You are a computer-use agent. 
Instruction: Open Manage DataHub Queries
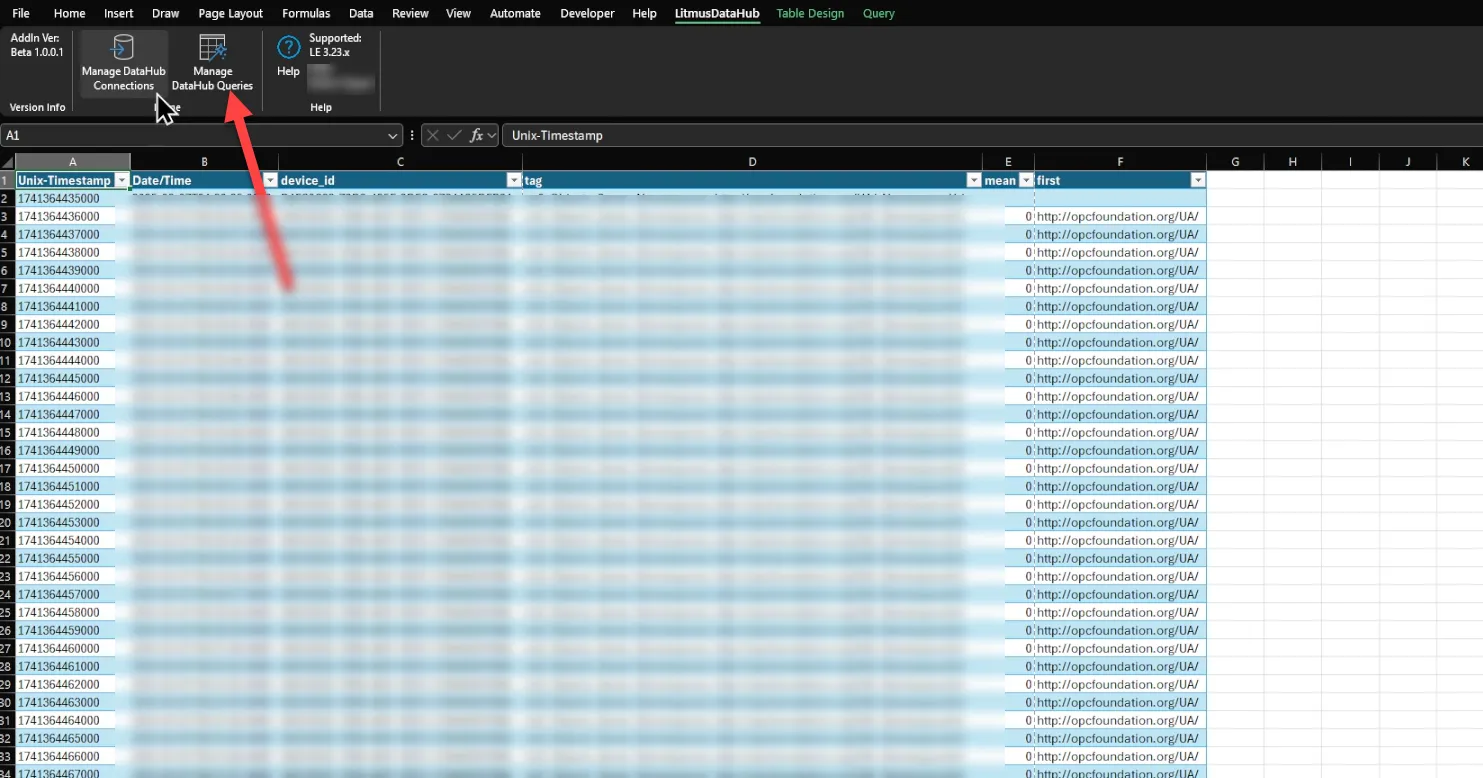click(212, 62)
